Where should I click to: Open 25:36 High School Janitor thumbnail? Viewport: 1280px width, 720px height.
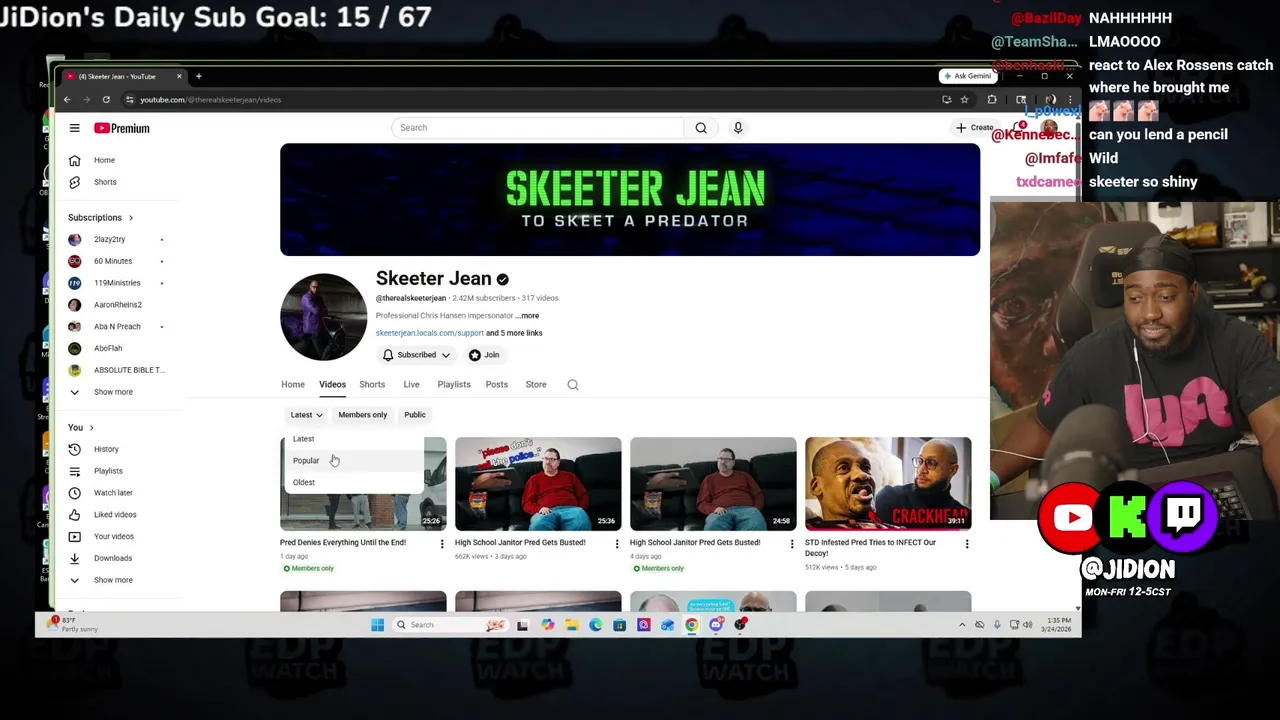point(538,484)
